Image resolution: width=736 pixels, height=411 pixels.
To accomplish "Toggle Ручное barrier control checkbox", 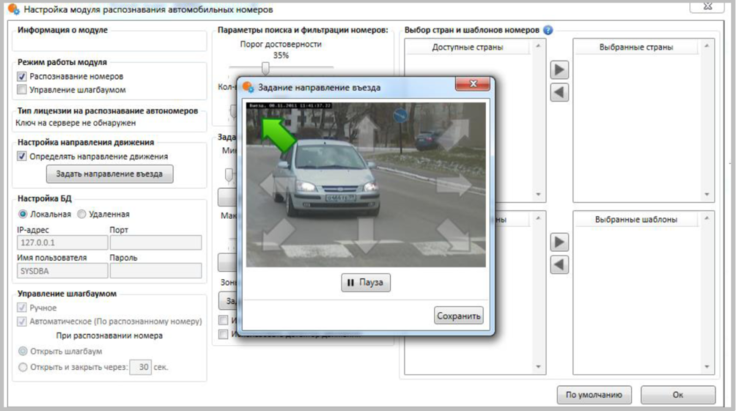I will click(22, 308).
